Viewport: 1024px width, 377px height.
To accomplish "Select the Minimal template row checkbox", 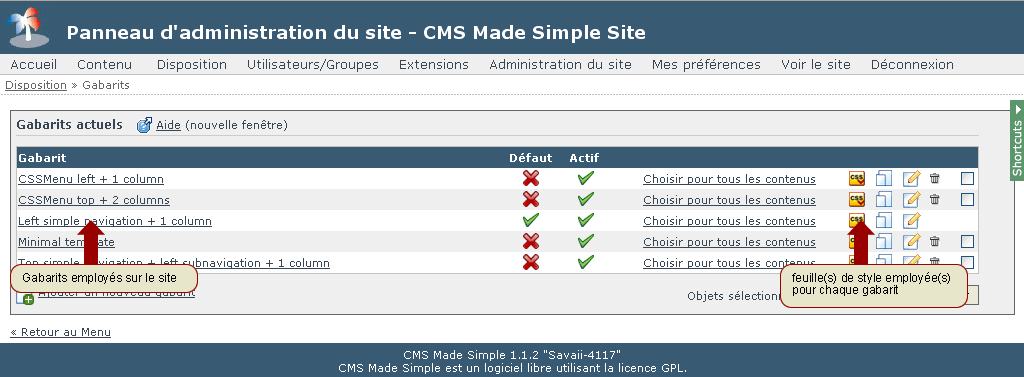I will click(968, 241).
